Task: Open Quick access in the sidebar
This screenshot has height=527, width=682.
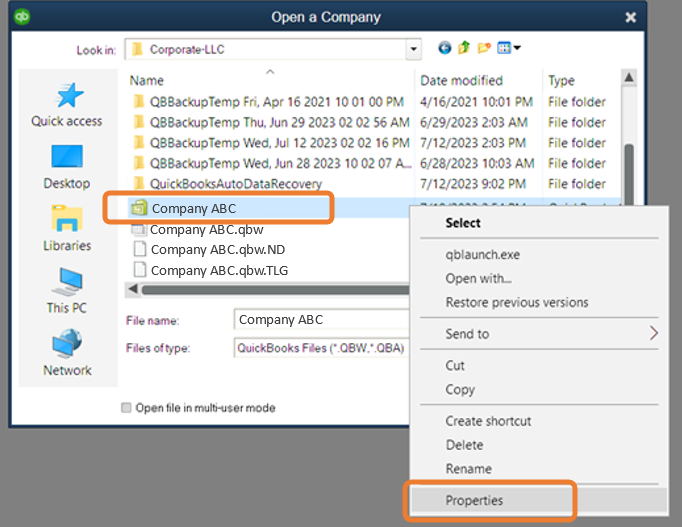Action: (x=67, y=105)
